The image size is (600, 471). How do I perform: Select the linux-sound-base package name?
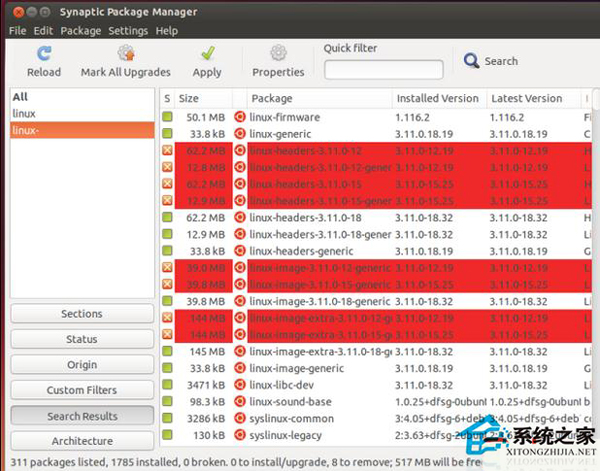click(290, 402)
